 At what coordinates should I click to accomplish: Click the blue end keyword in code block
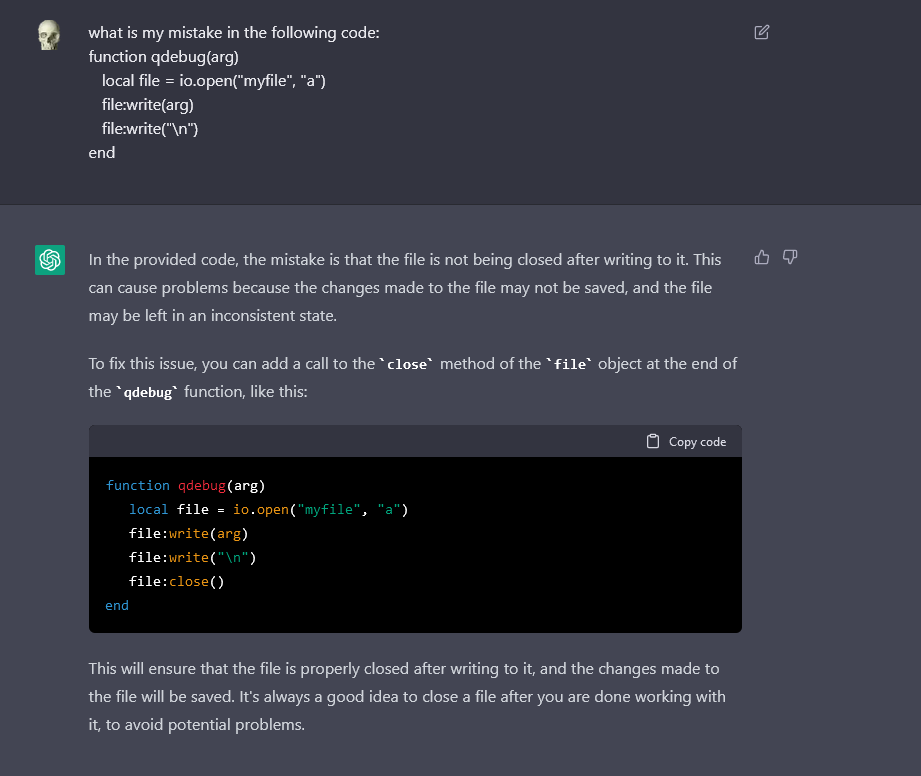tap(117, 606)
